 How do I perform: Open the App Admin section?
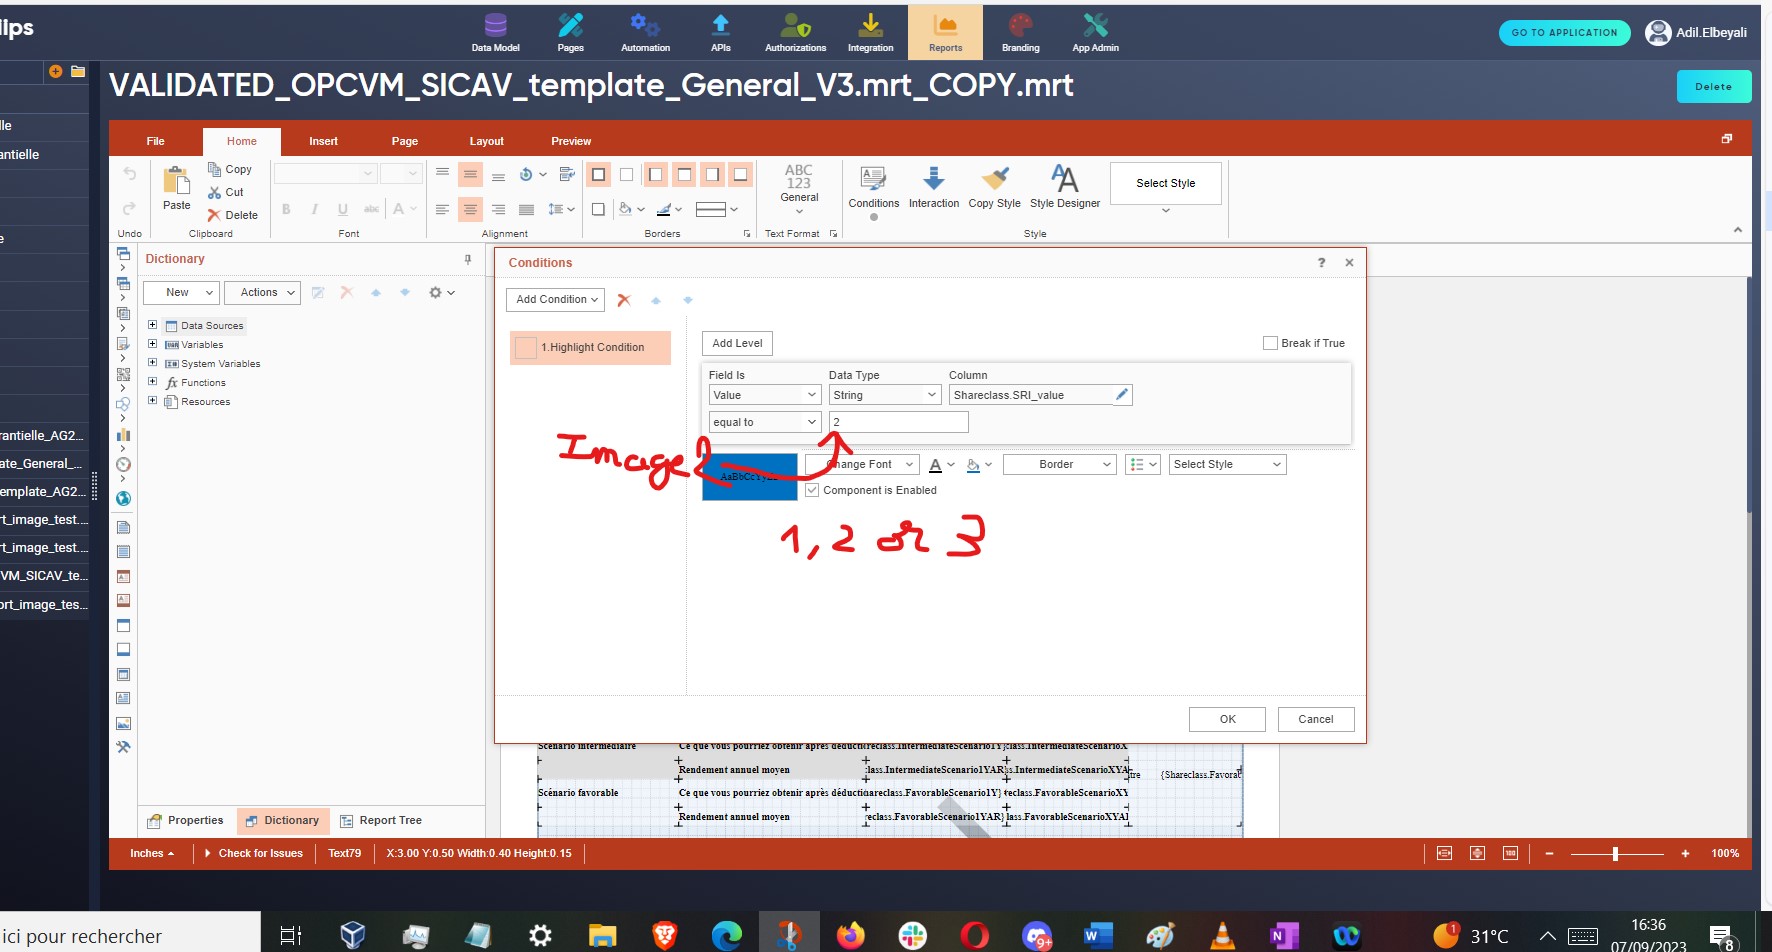click(1095, 32)
